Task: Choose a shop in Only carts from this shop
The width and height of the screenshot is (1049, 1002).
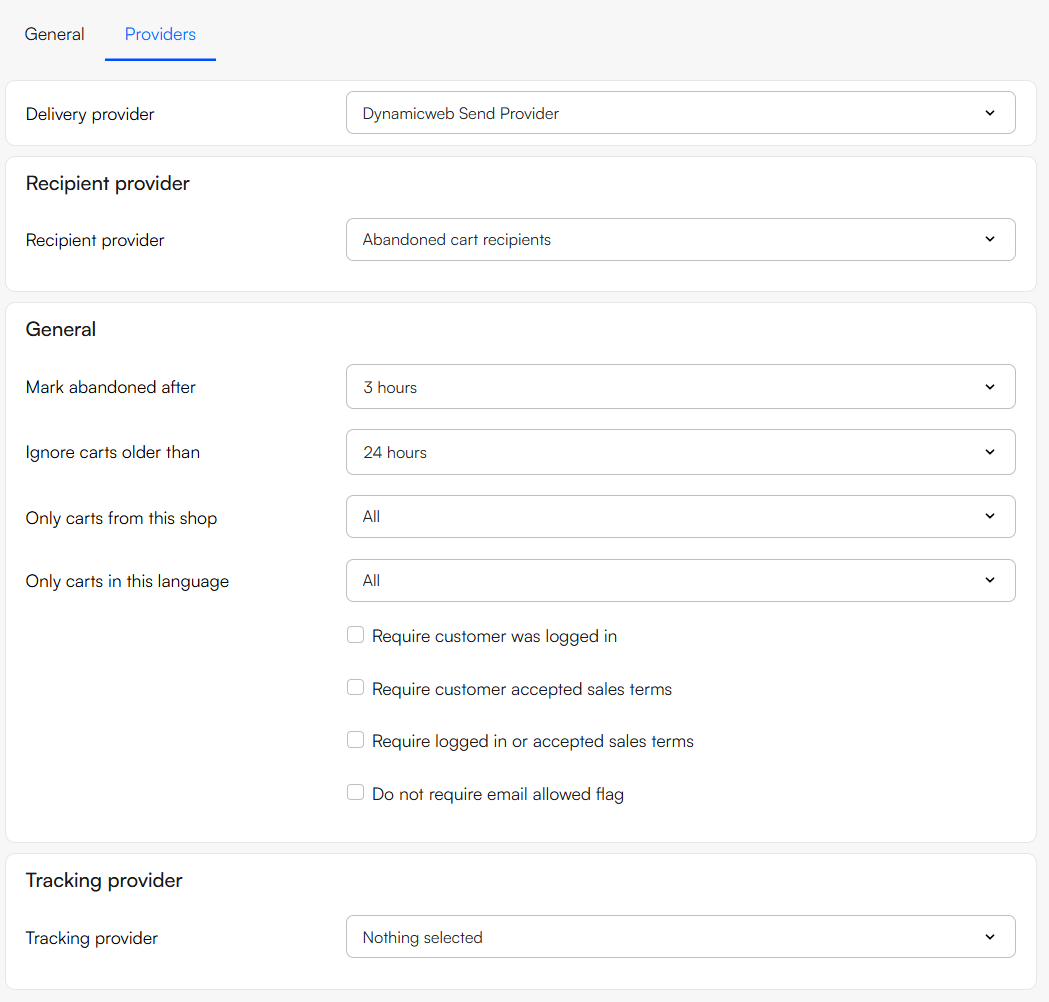Action: pyautogui.click(x=680, y=517)
